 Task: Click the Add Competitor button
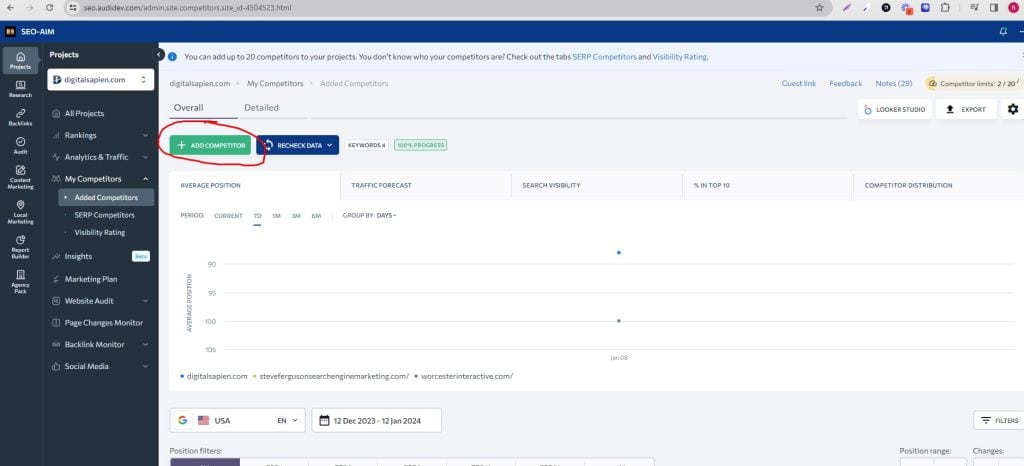click(210, 145)
